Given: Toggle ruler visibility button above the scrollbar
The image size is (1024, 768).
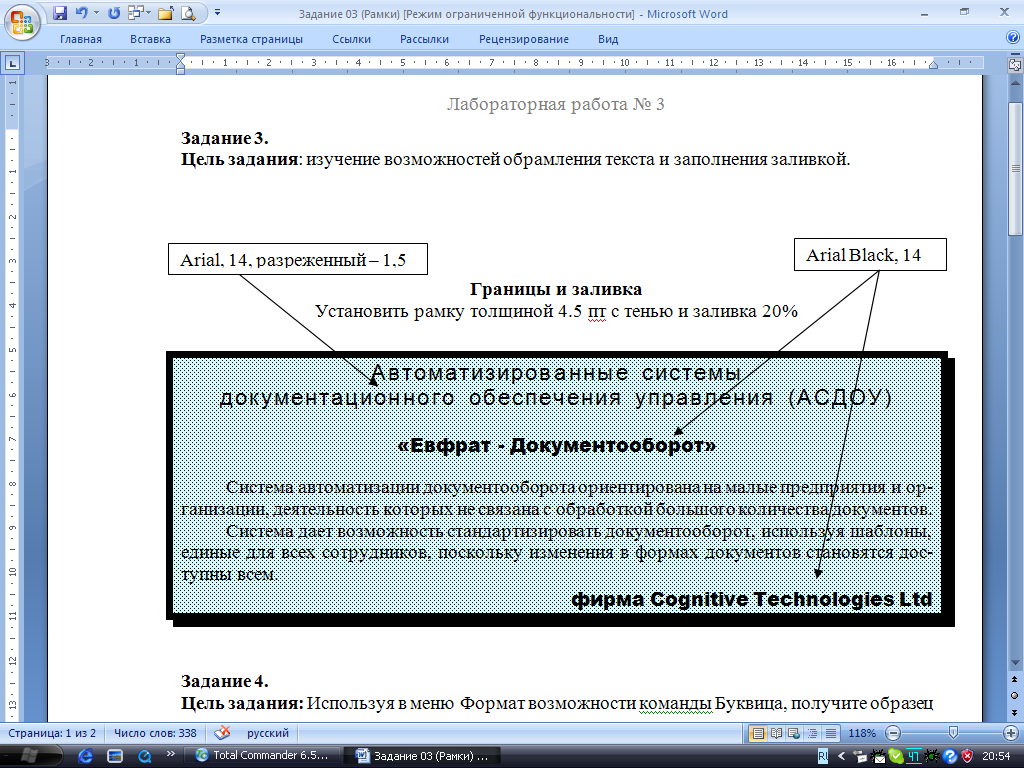Looking at the screenshot, I should click(1015, 65).
